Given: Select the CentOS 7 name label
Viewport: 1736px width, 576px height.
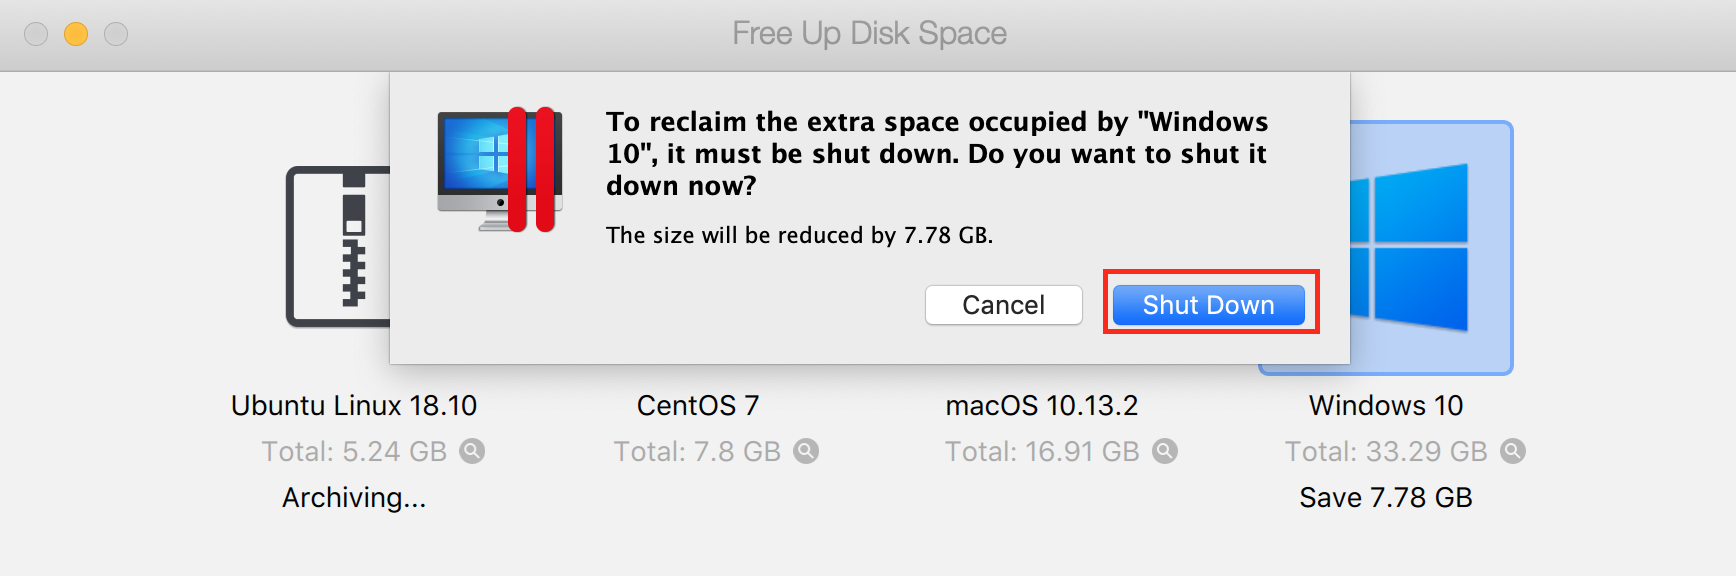Looking at the screenshot, I should [698, 405].
